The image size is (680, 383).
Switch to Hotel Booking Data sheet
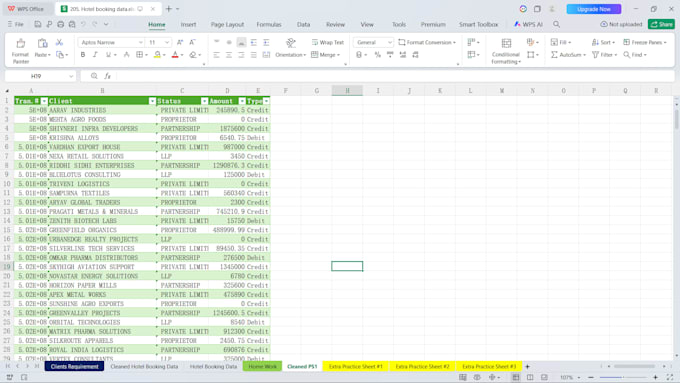click(x=213, y=367)
